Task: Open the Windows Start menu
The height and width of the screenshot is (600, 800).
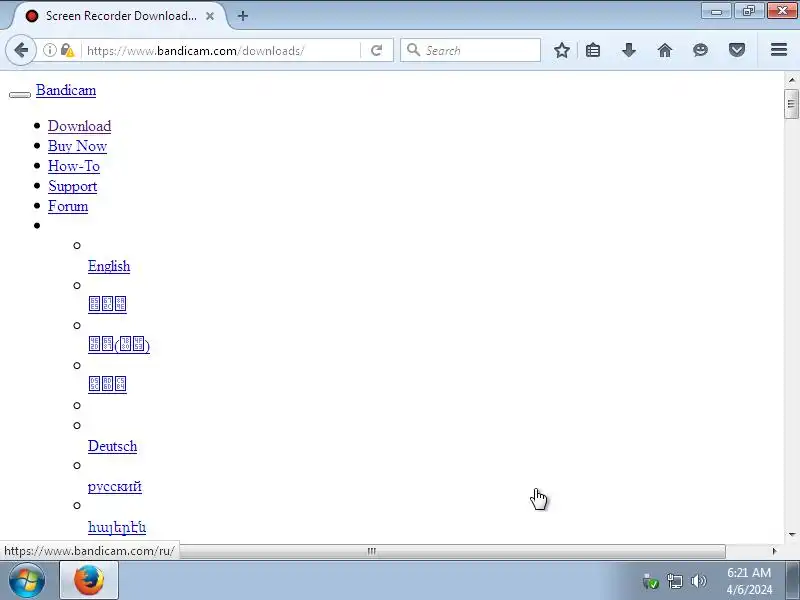Action: point(27,581)
